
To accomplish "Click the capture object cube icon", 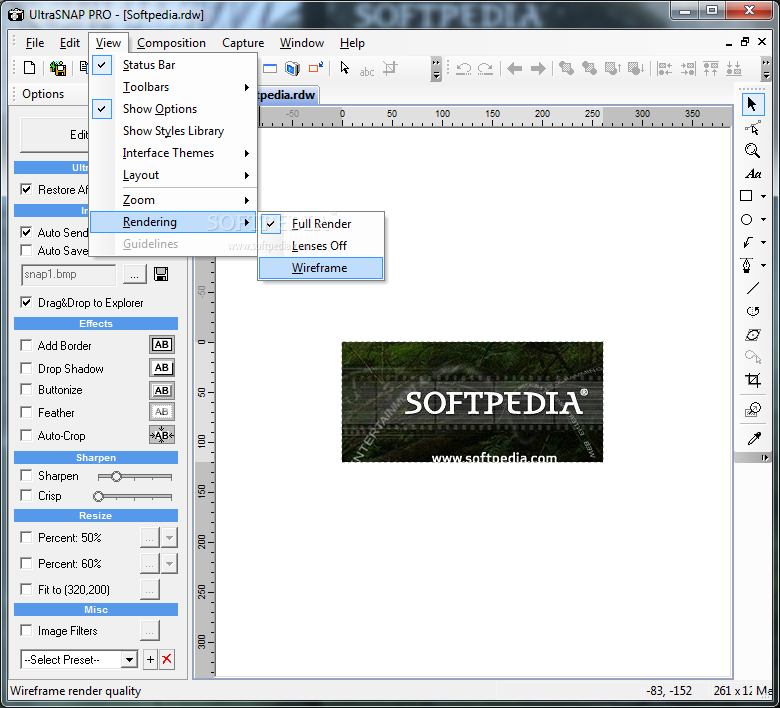I will 292,68.
